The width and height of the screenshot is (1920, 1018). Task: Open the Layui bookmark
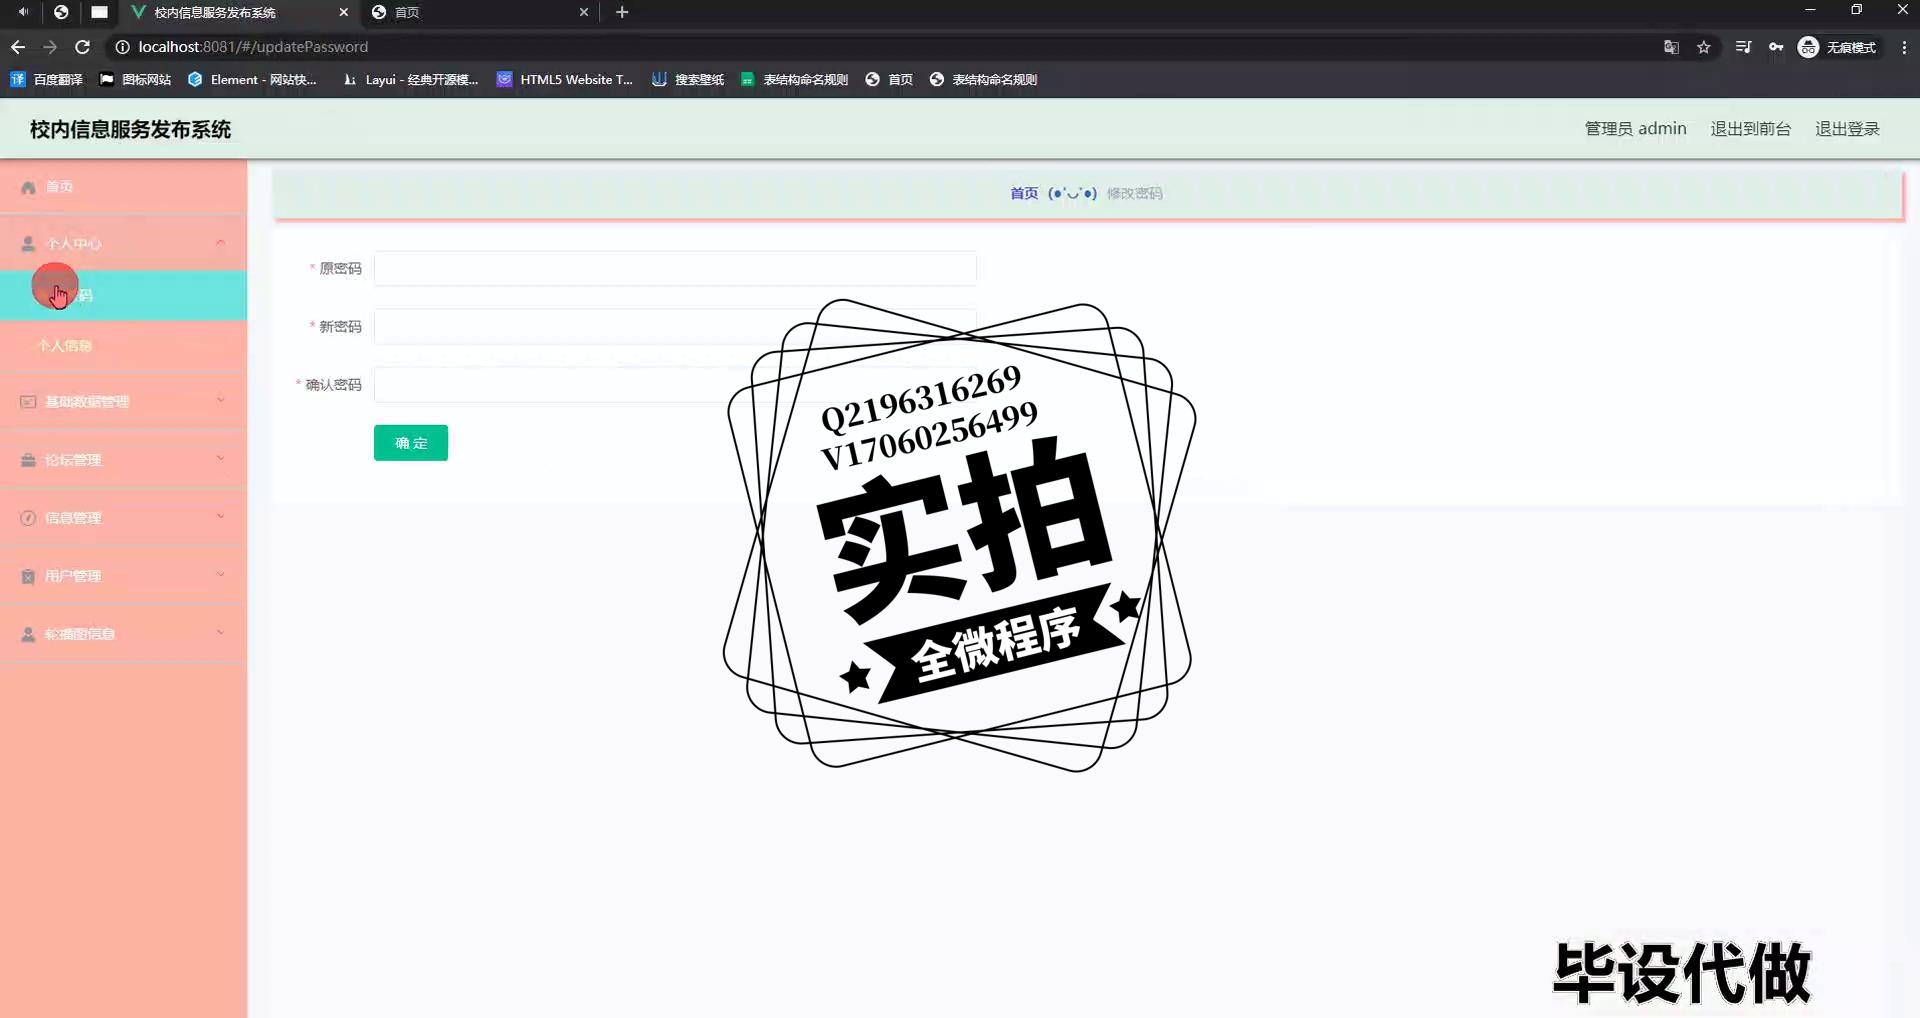[410, 79]
